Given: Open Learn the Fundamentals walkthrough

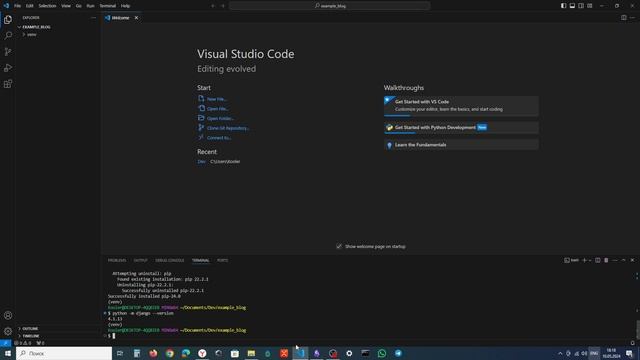Looking at the screenshot, I should point(461,145).
